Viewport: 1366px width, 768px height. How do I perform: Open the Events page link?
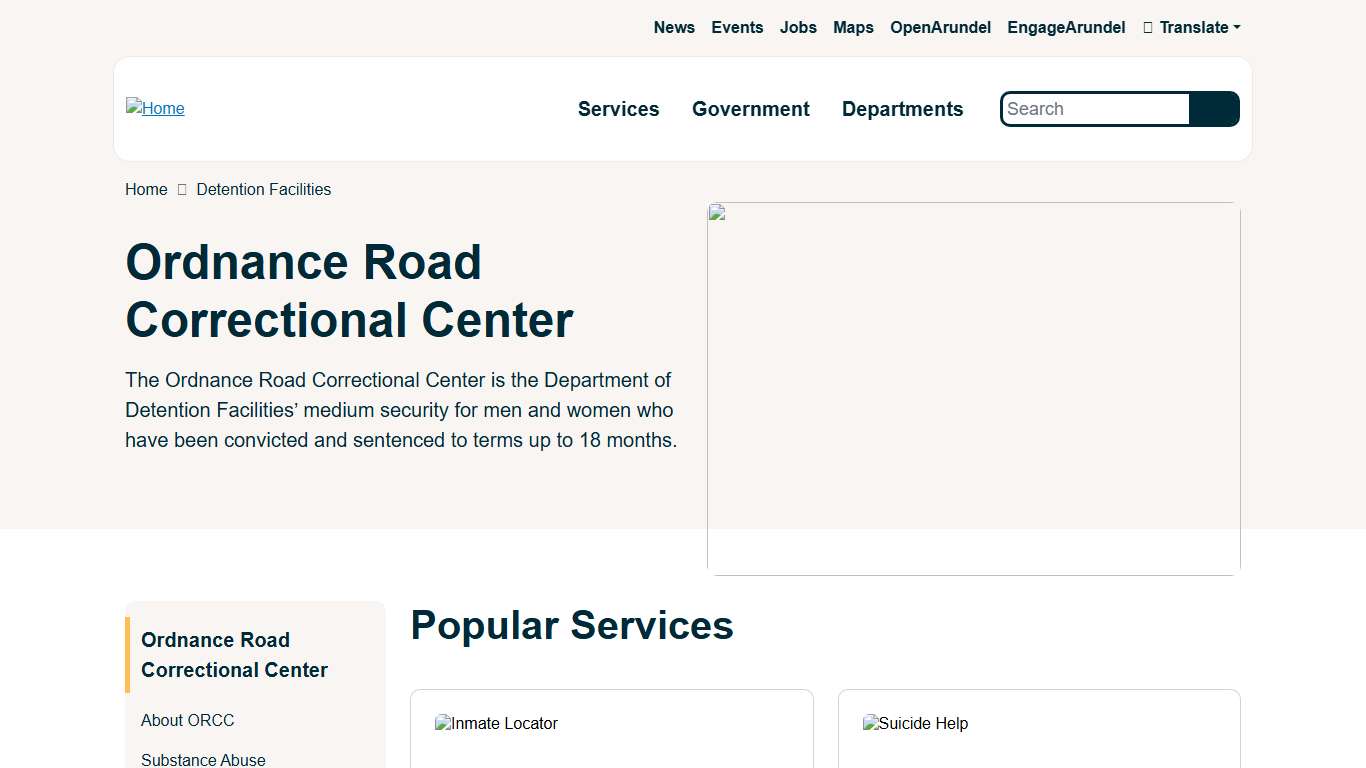(x=737, y=27)
